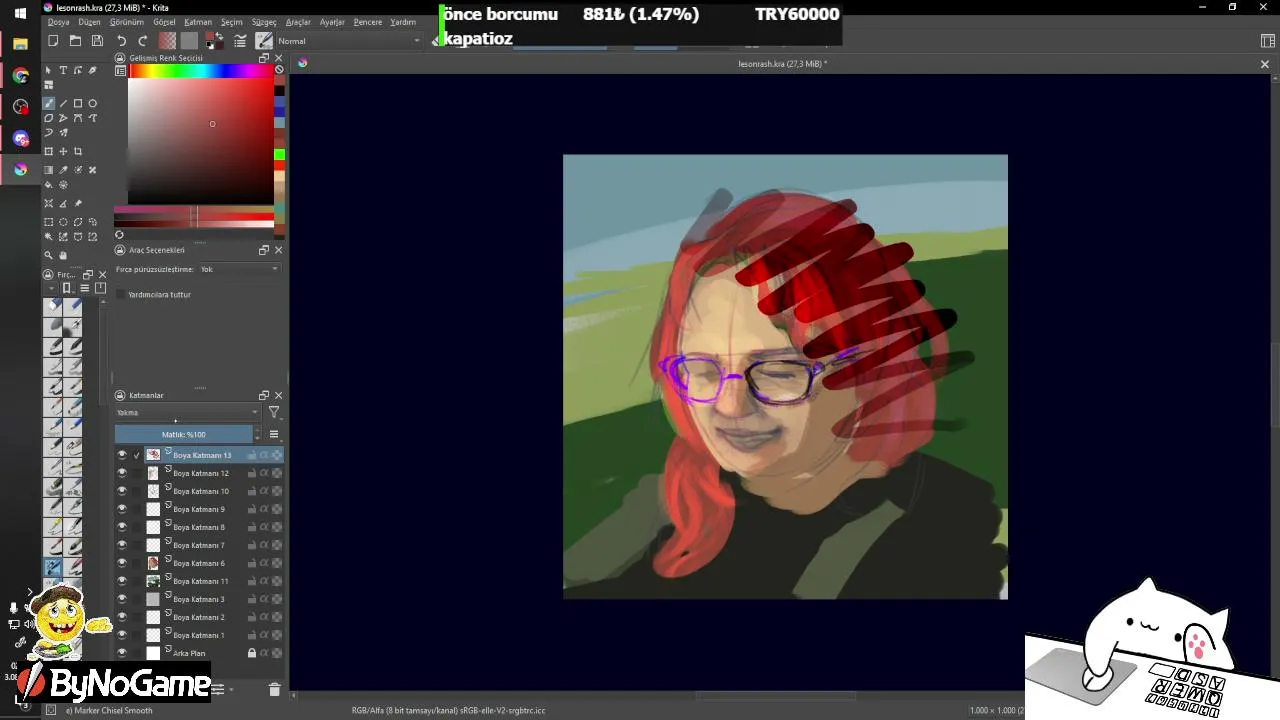
Task: Close the Katmanlar docker panel
Action: point(278,395)
